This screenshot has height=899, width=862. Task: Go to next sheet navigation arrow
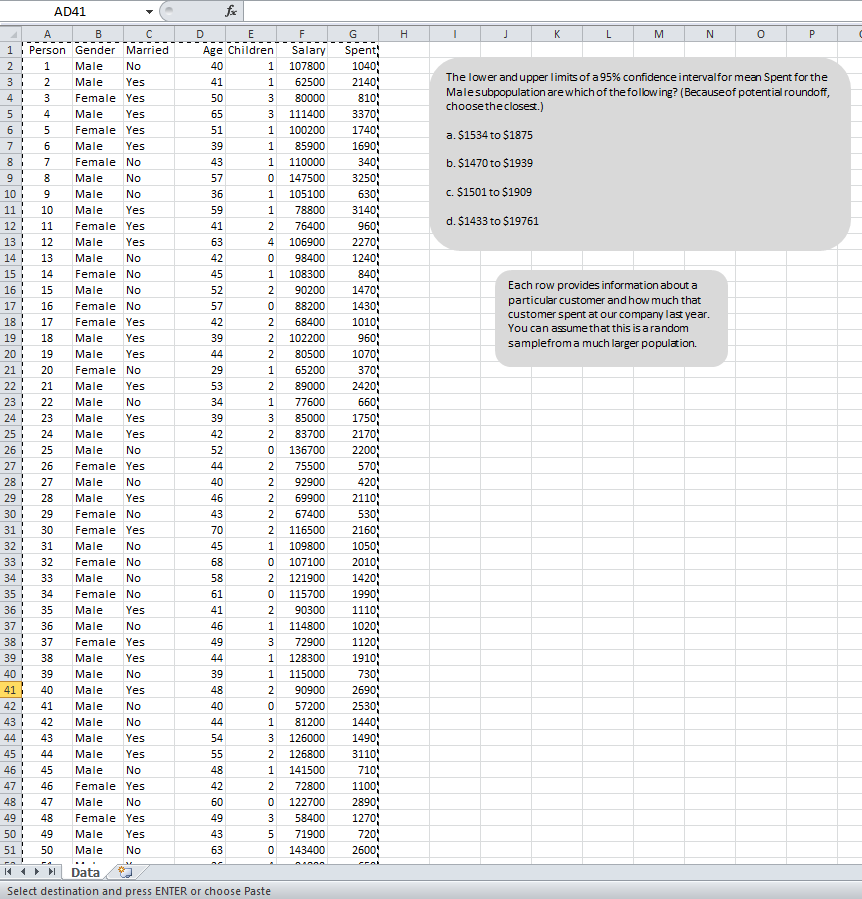(37, 871)
